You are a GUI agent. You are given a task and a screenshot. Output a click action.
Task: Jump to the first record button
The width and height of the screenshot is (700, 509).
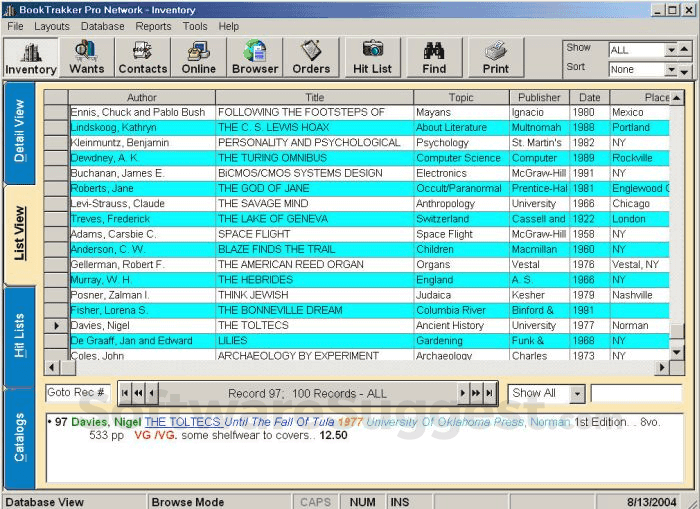(125, 393)
